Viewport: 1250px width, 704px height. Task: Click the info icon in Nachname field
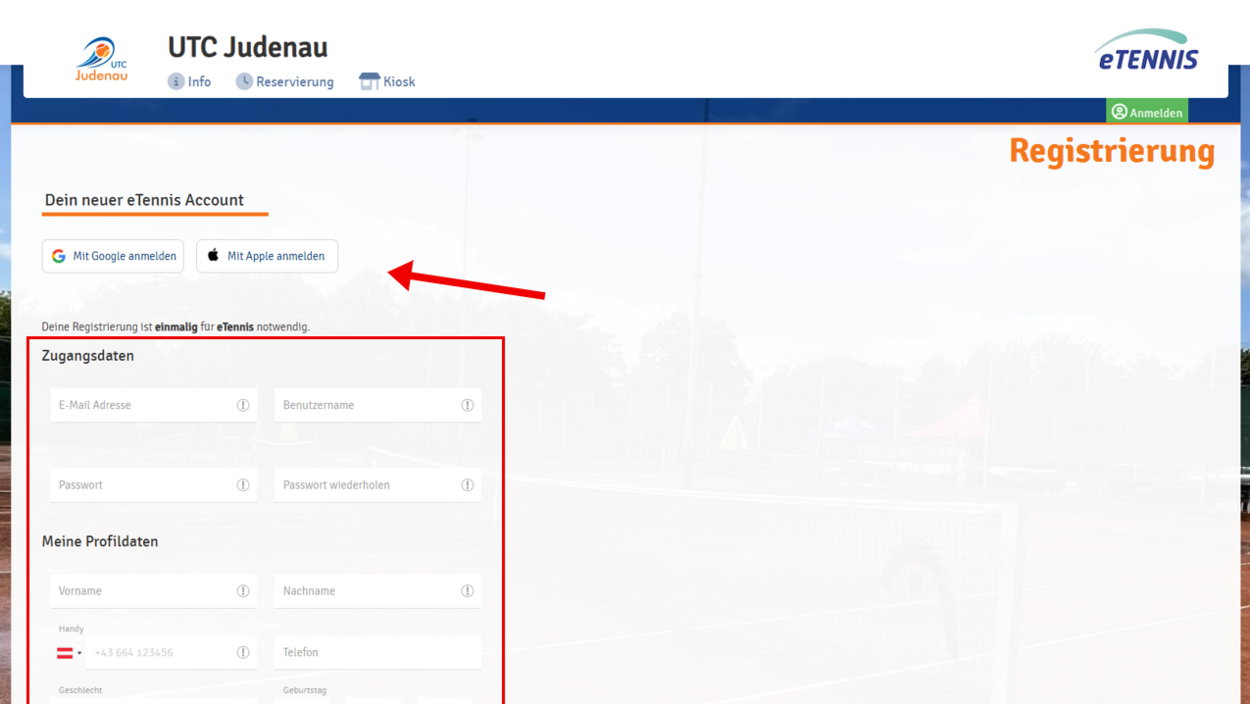click(x=467, y=591)
